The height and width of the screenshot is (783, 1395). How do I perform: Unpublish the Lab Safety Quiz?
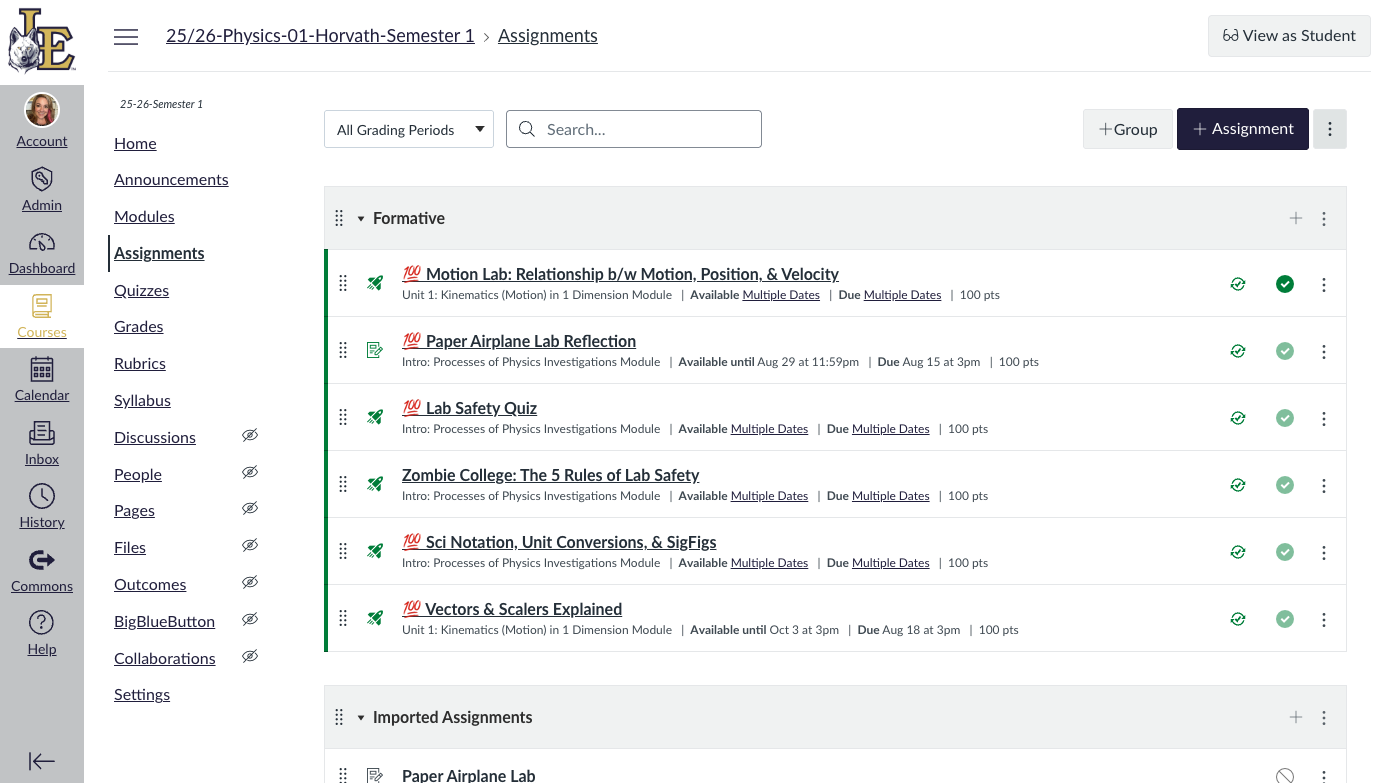click(x=1285, y=419)
